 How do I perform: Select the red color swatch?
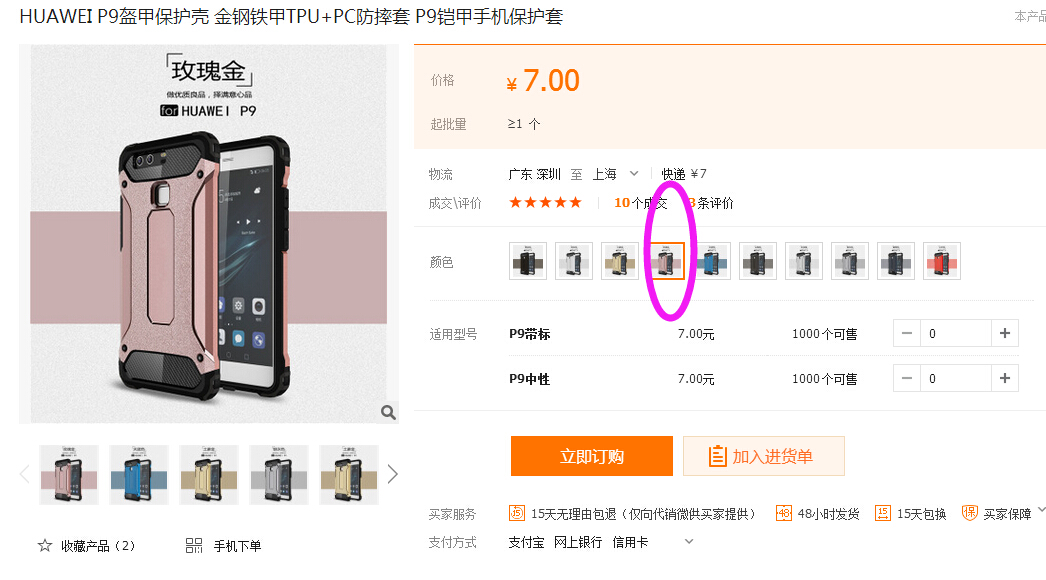941,261
